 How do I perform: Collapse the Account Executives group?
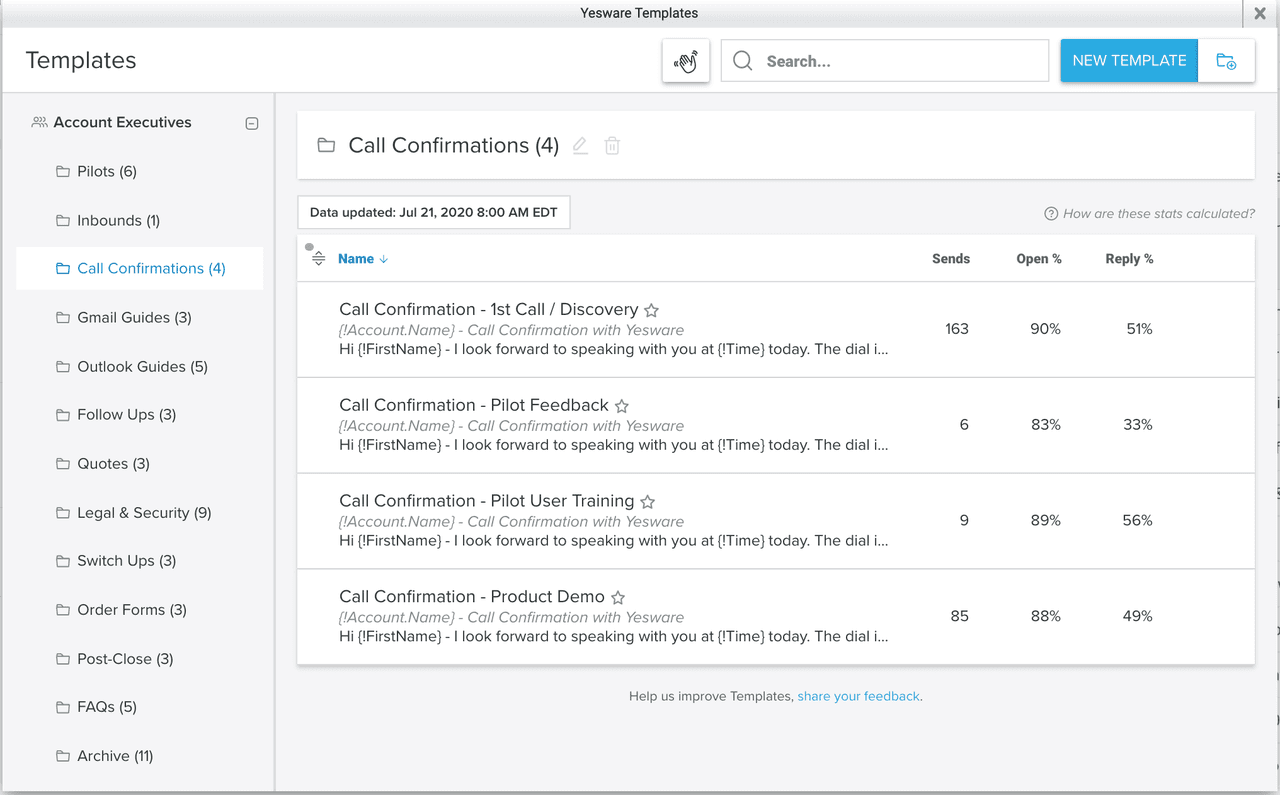252,122
